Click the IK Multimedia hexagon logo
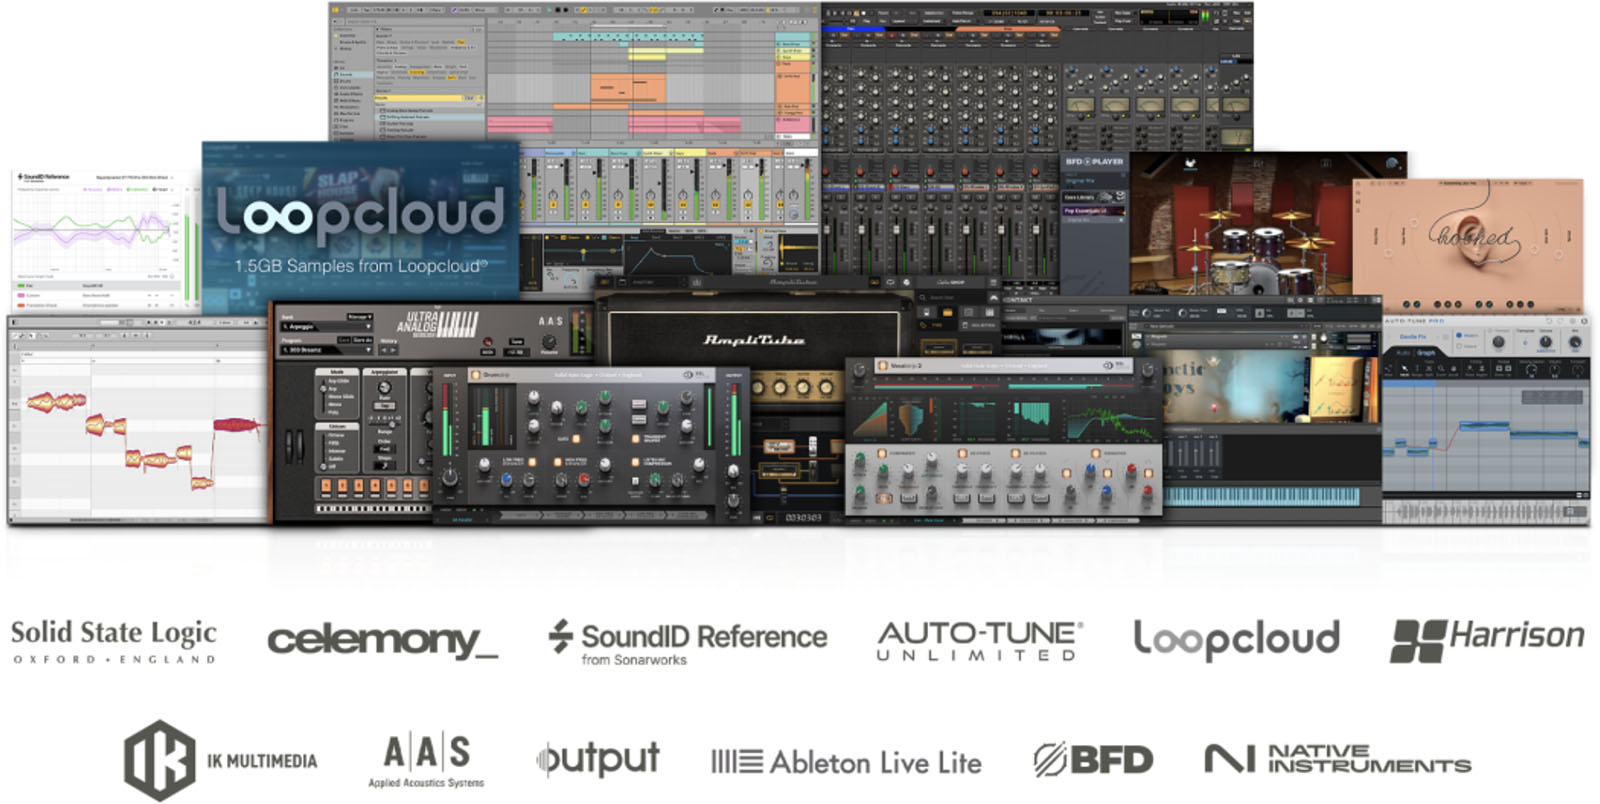1600x804 pixels. (158, 760)
